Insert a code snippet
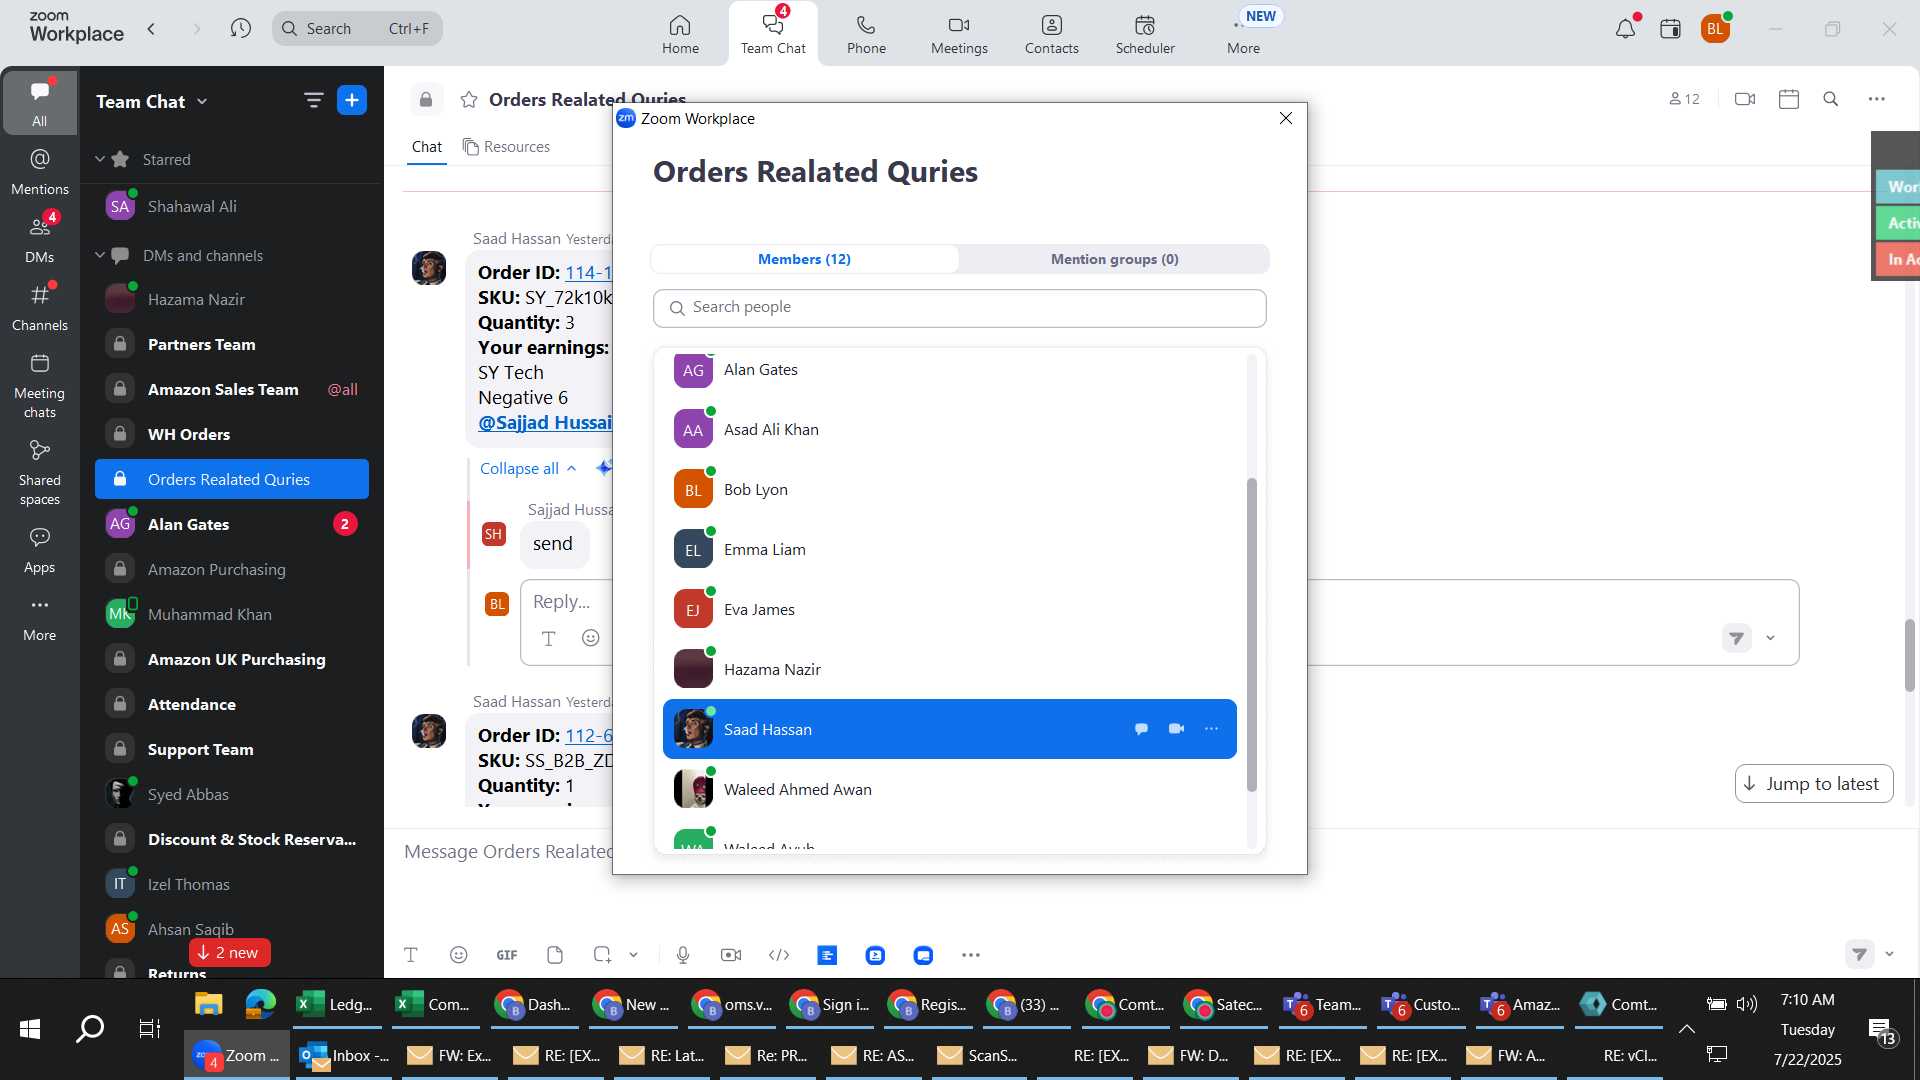1920x1080 pixels. point(779,955)
